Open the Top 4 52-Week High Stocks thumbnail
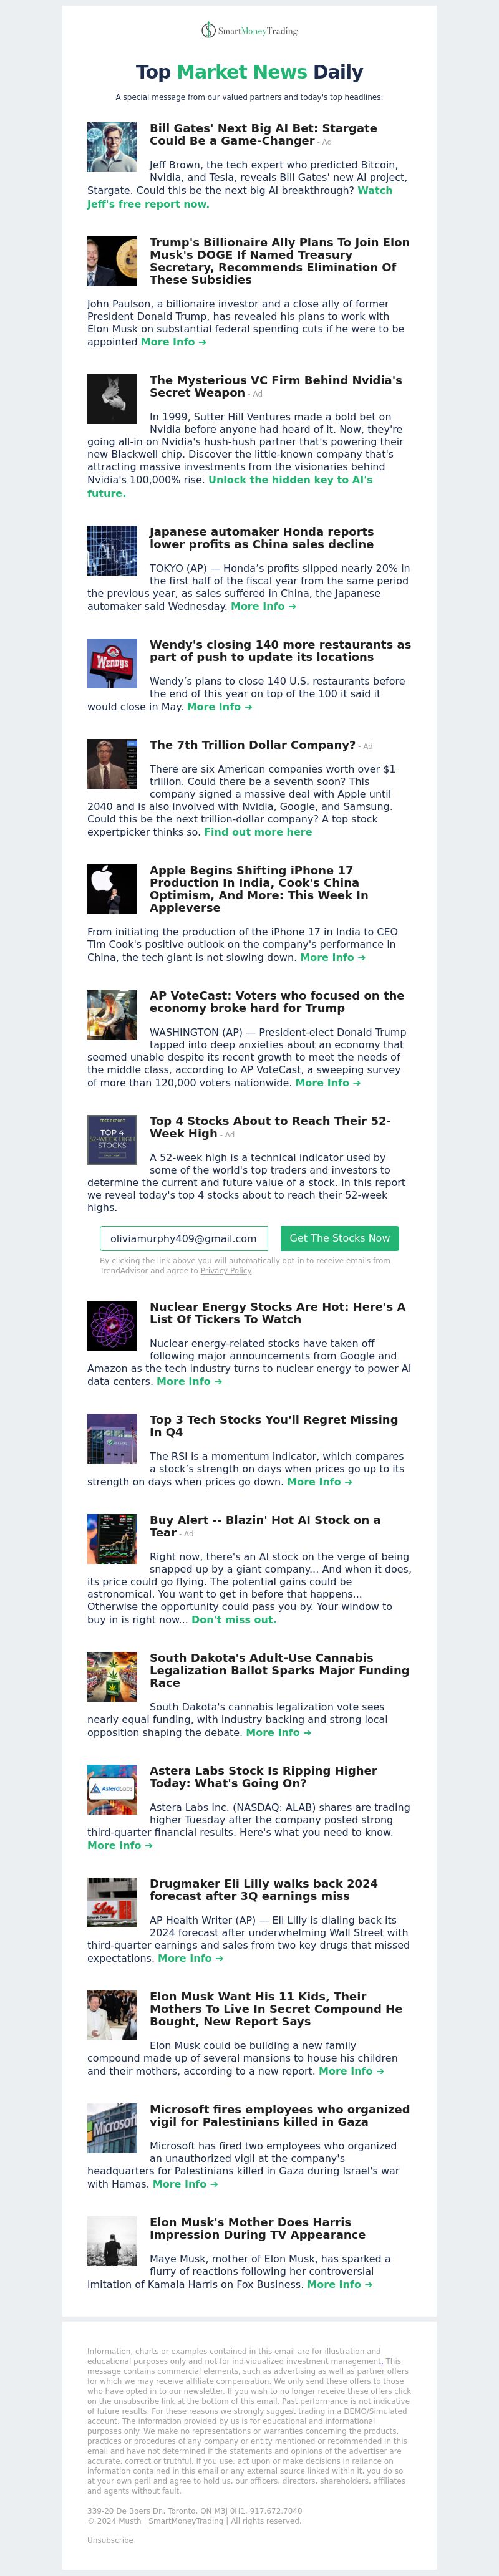 tap(112, 1139)
